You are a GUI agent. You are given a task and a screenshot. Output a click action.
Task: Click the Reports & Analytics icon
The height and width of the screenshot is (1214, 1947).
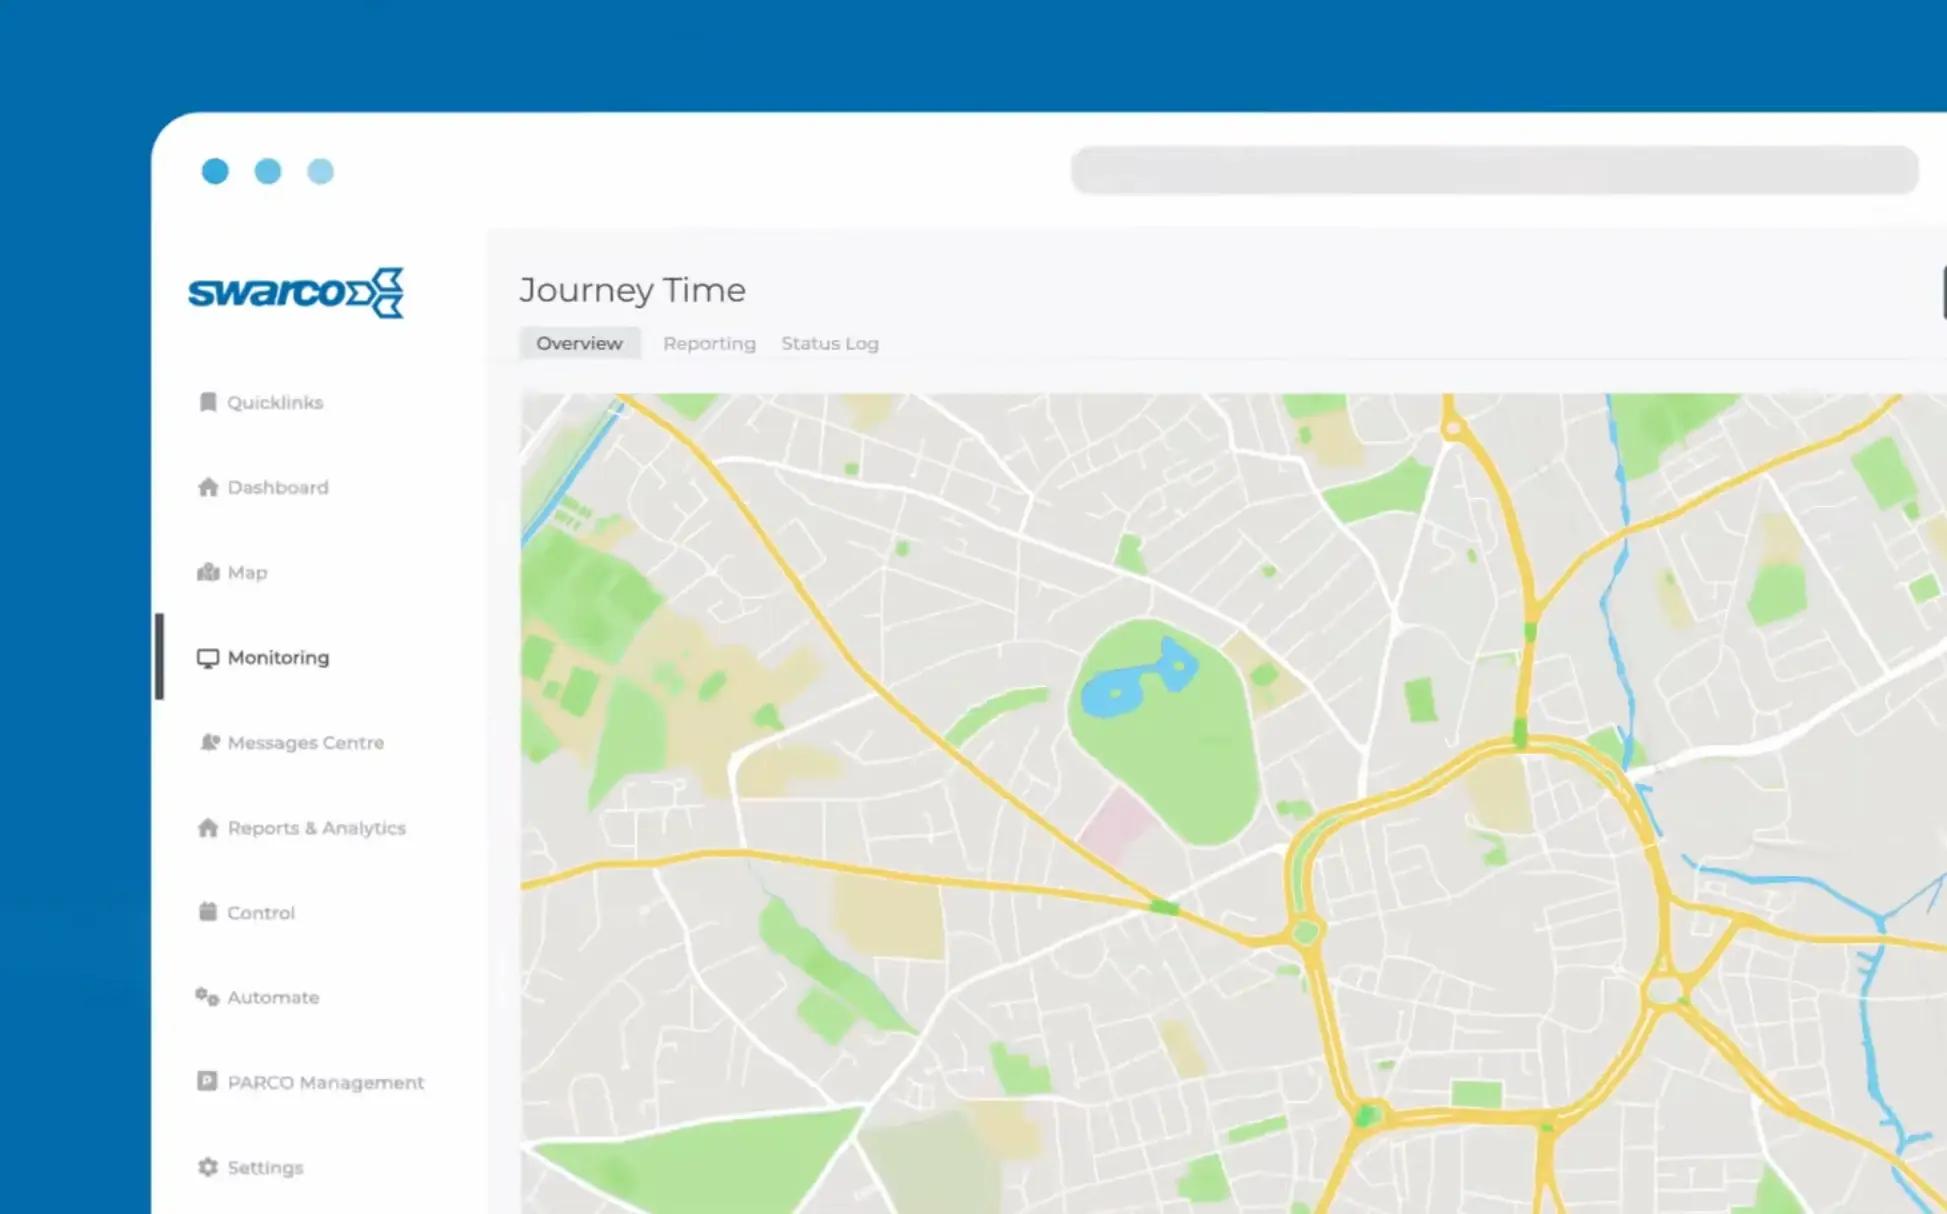coord(208,828)
